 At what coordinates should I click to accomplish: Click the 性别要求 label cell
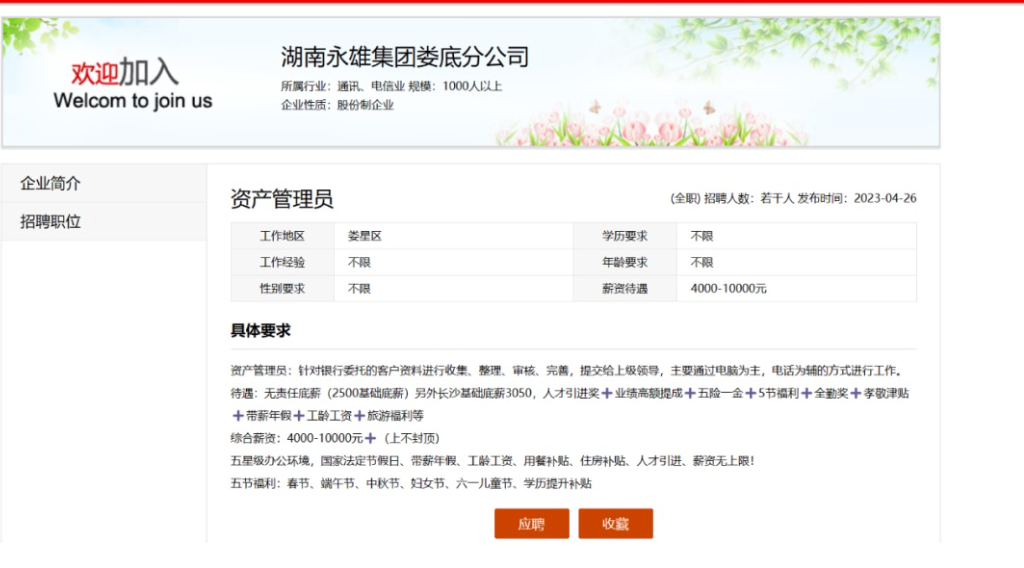[282, 289]
